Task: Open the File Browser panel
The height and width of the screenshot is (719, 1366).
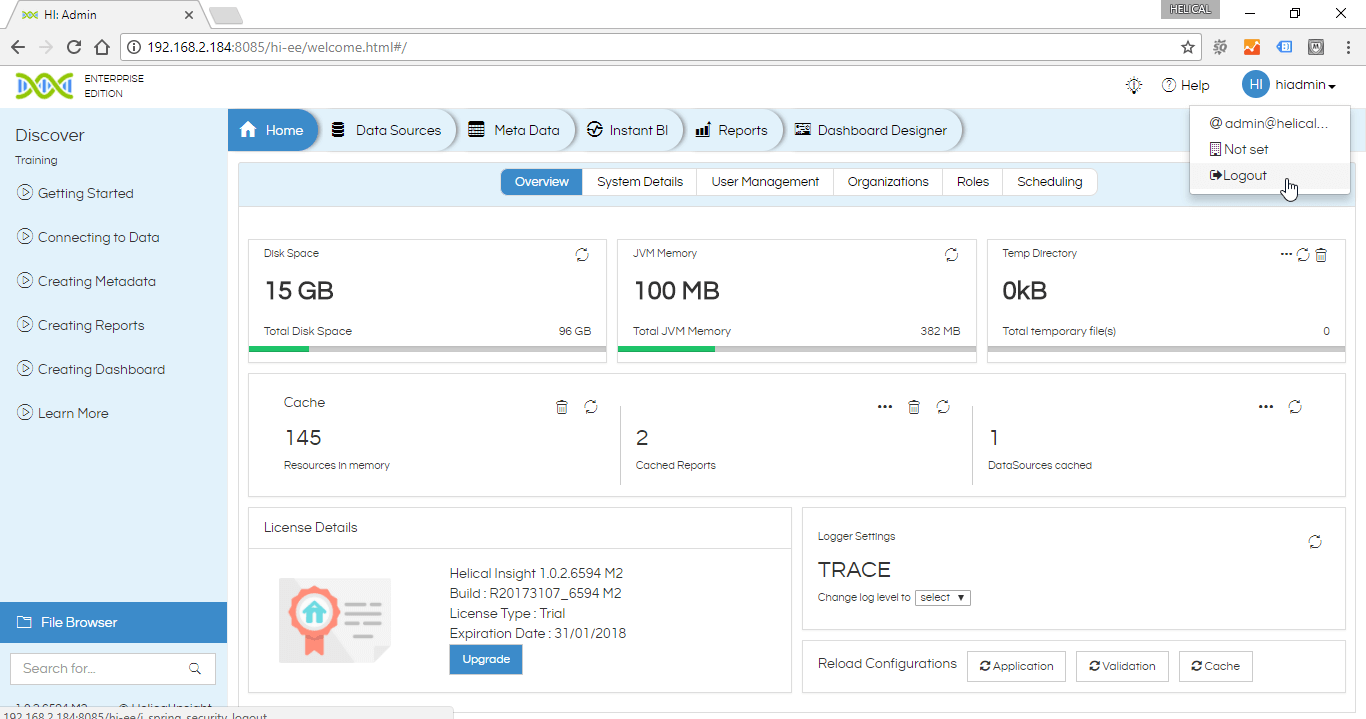Action: pos(113,622)
